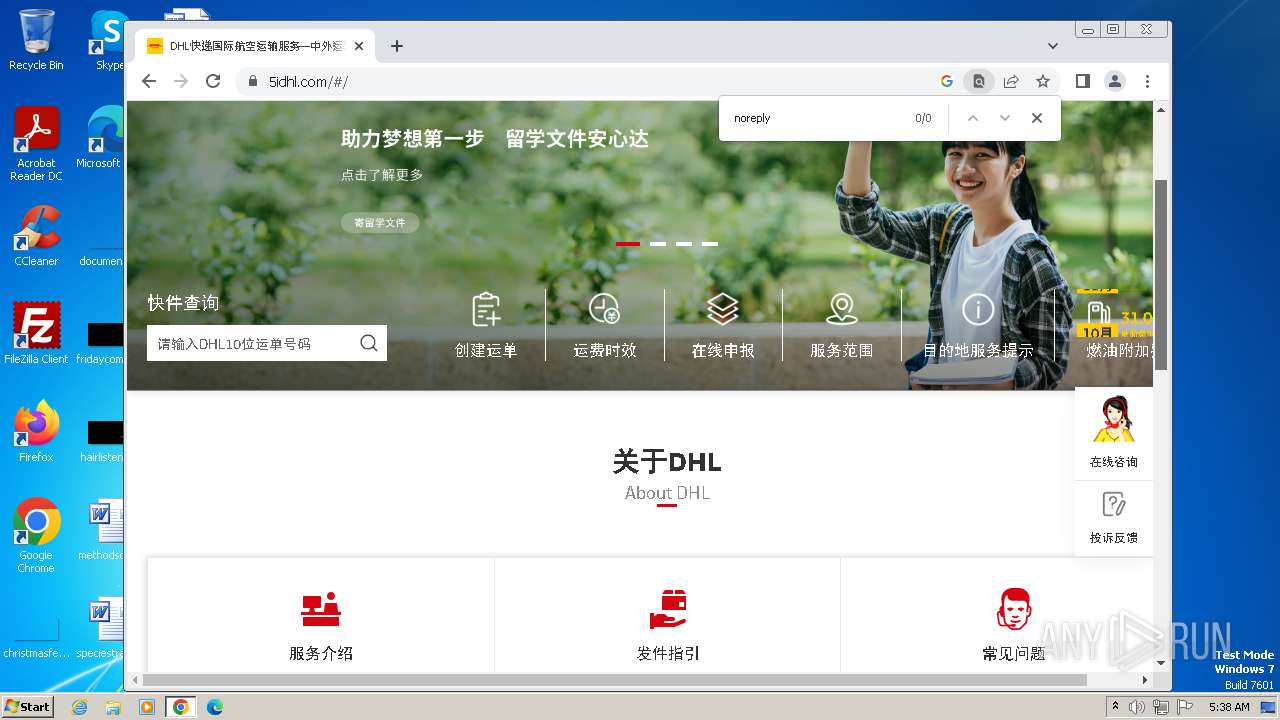Select the second carousel indicator
1280x720 pixels.
click(x=658, y=243)
